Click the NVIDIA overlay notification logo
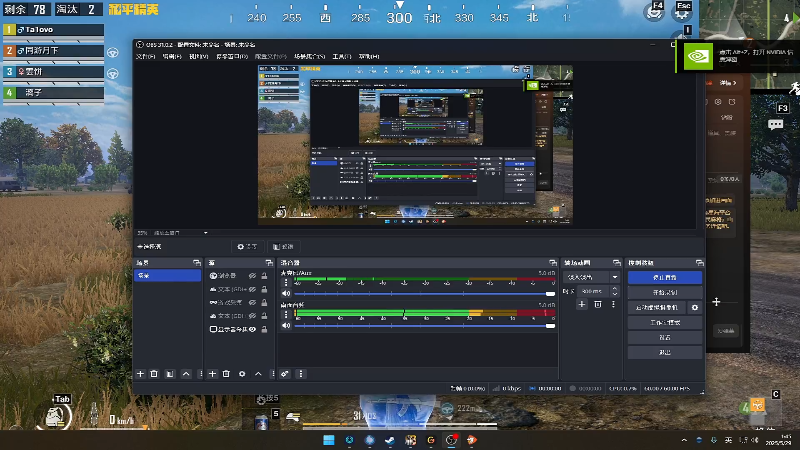Viewport: 800px width, 450px height. pyautogui.click(x=697, y=56)
